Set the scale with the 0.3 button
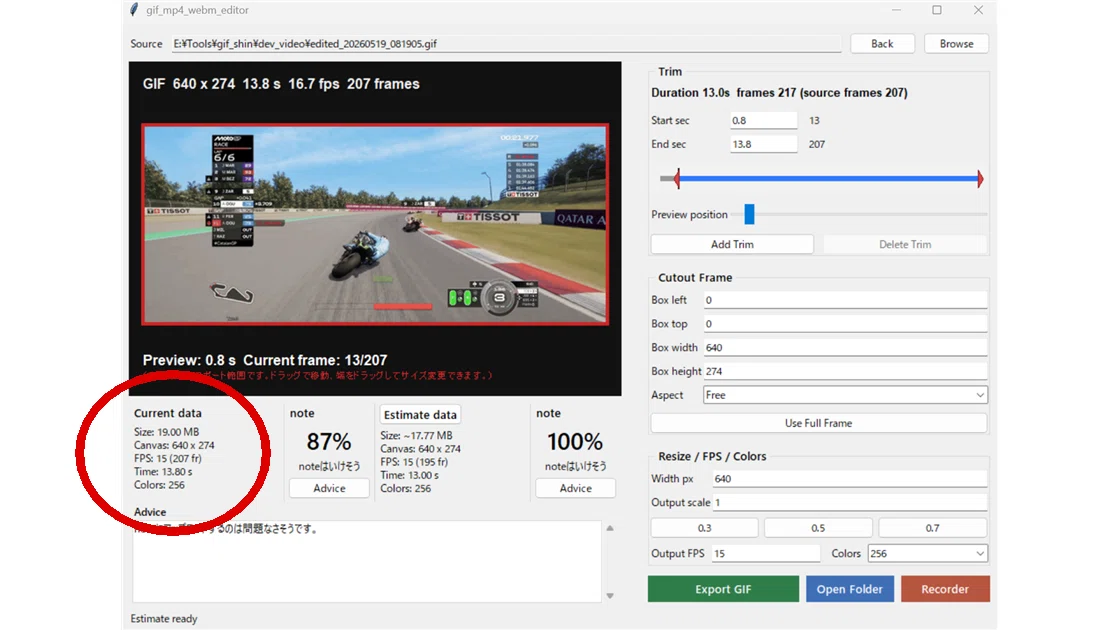The height and width of the screenshot is (630, 1120). [704, 528]
